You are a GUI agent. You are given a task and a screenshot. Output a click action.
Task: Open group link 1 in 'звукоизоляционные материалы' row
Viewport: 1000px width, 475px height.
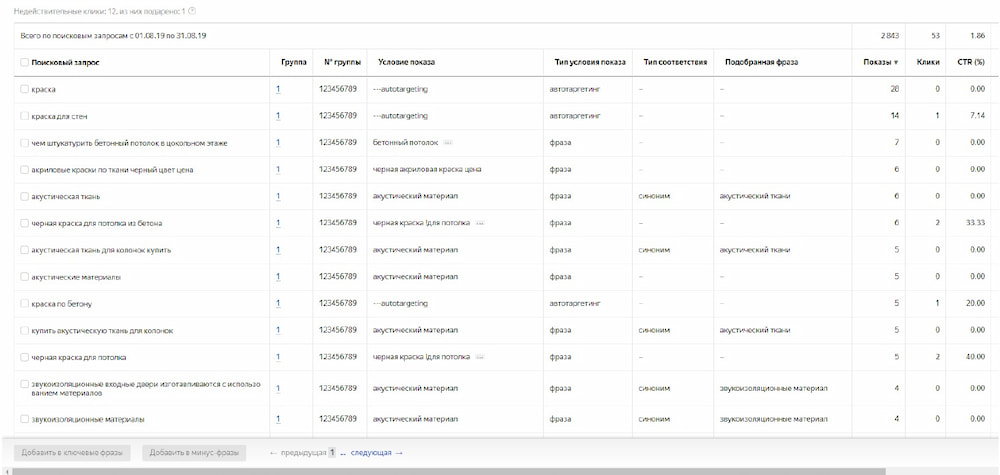[278, 419]
